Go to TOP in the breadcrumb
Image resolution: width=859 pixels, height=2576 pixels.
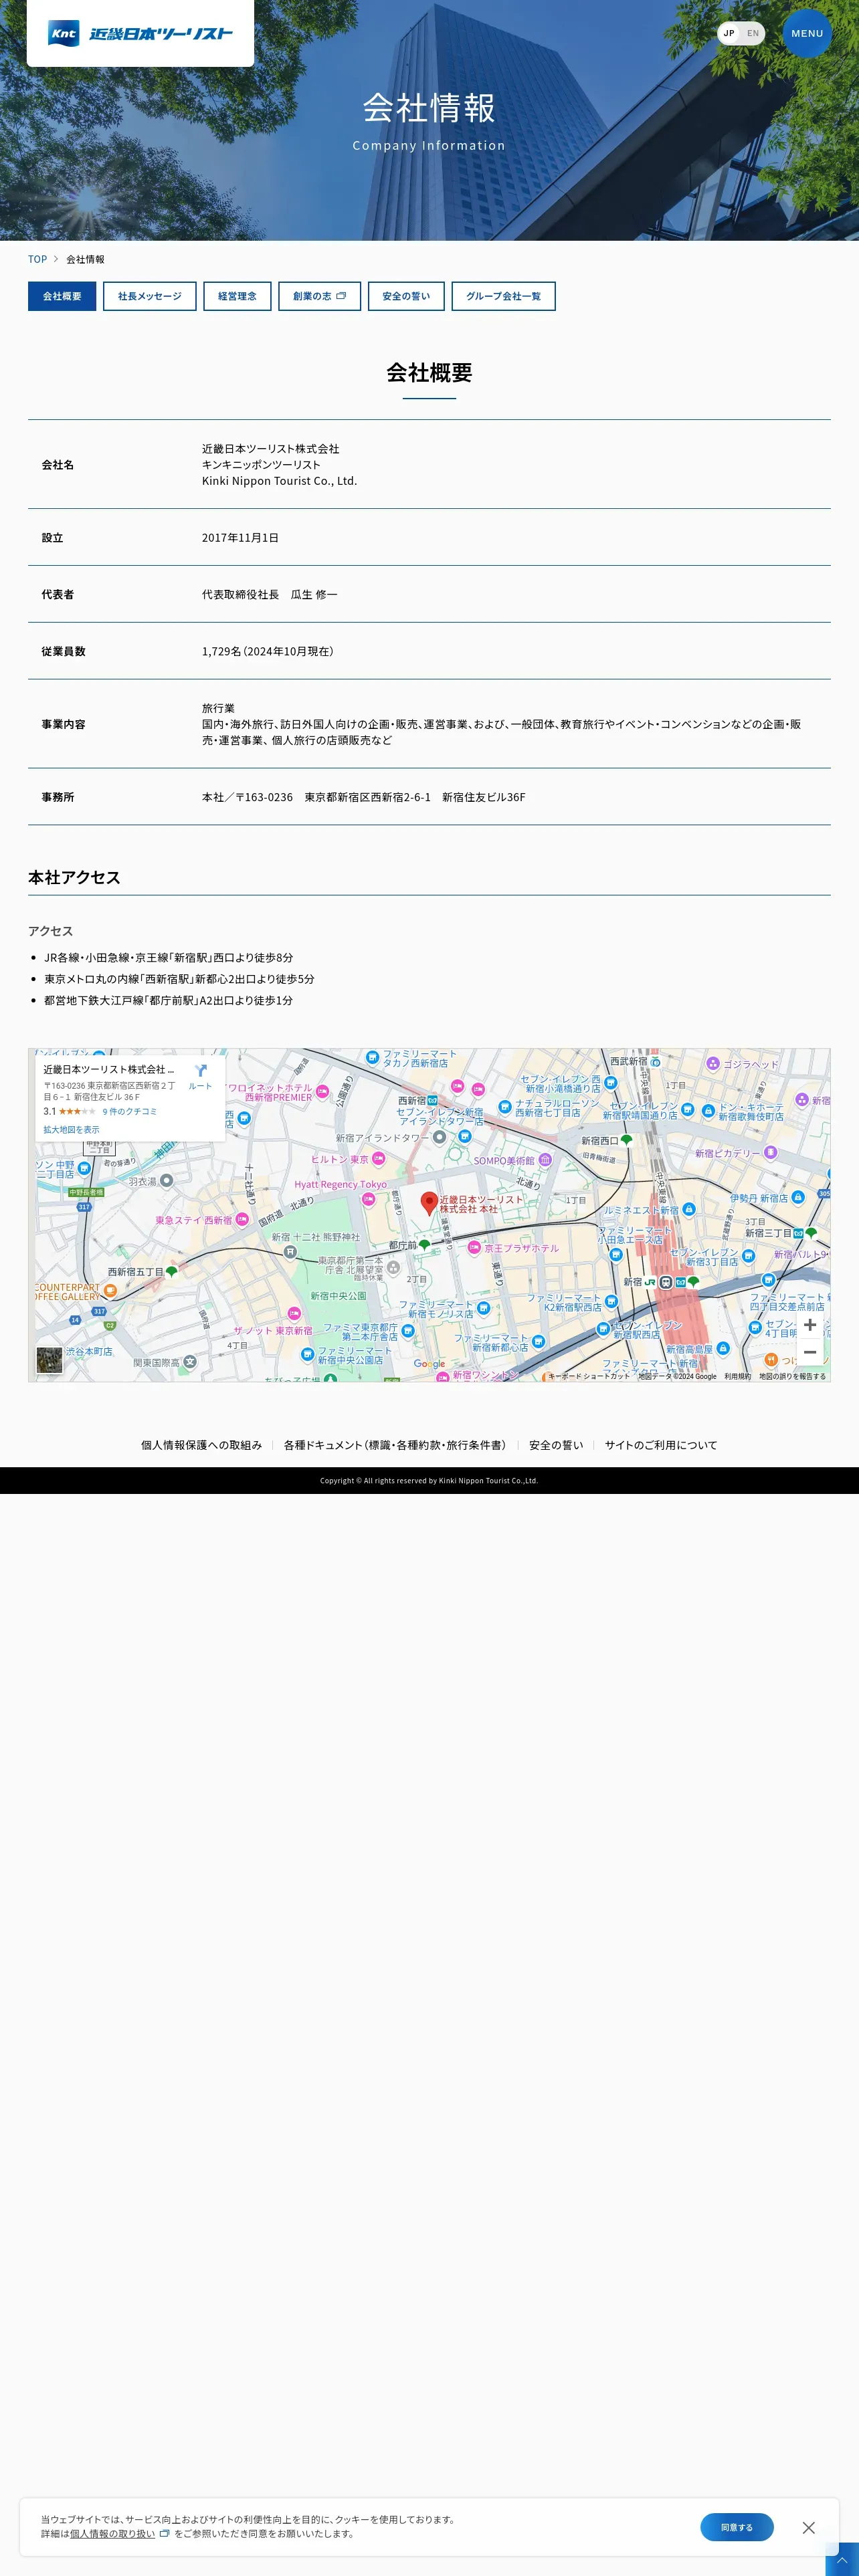tap(37, 259)
